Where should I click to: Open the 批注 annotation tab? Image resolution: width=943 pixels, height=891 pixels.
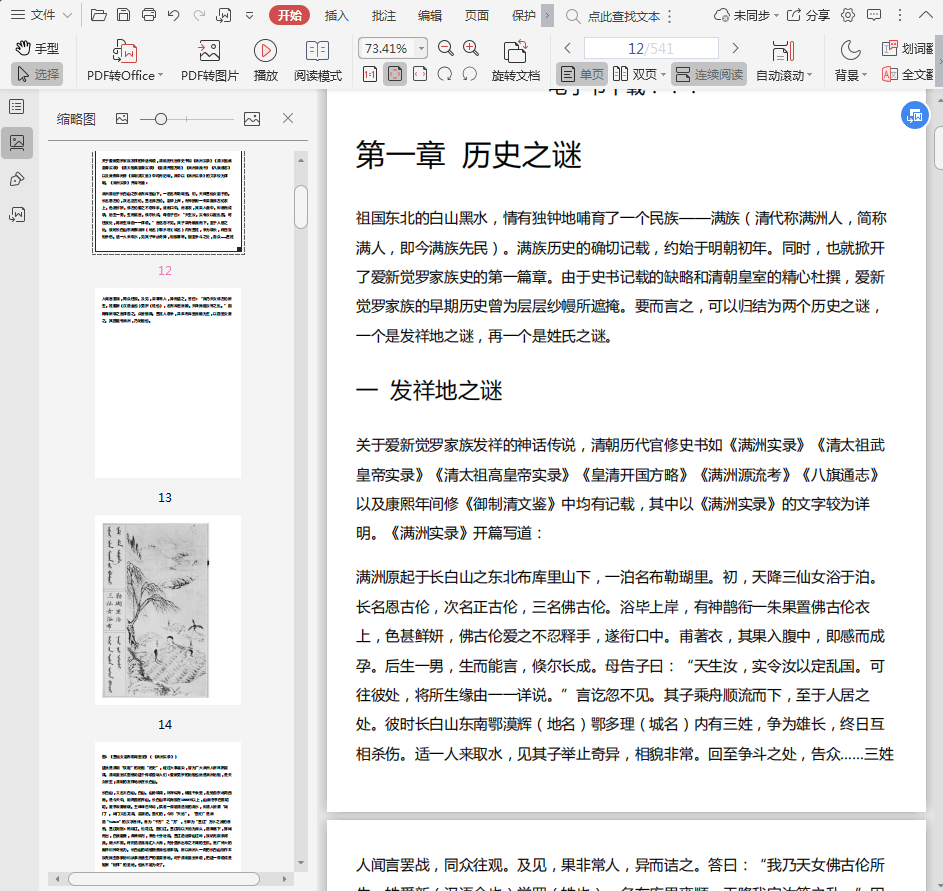tap(383, 15)
